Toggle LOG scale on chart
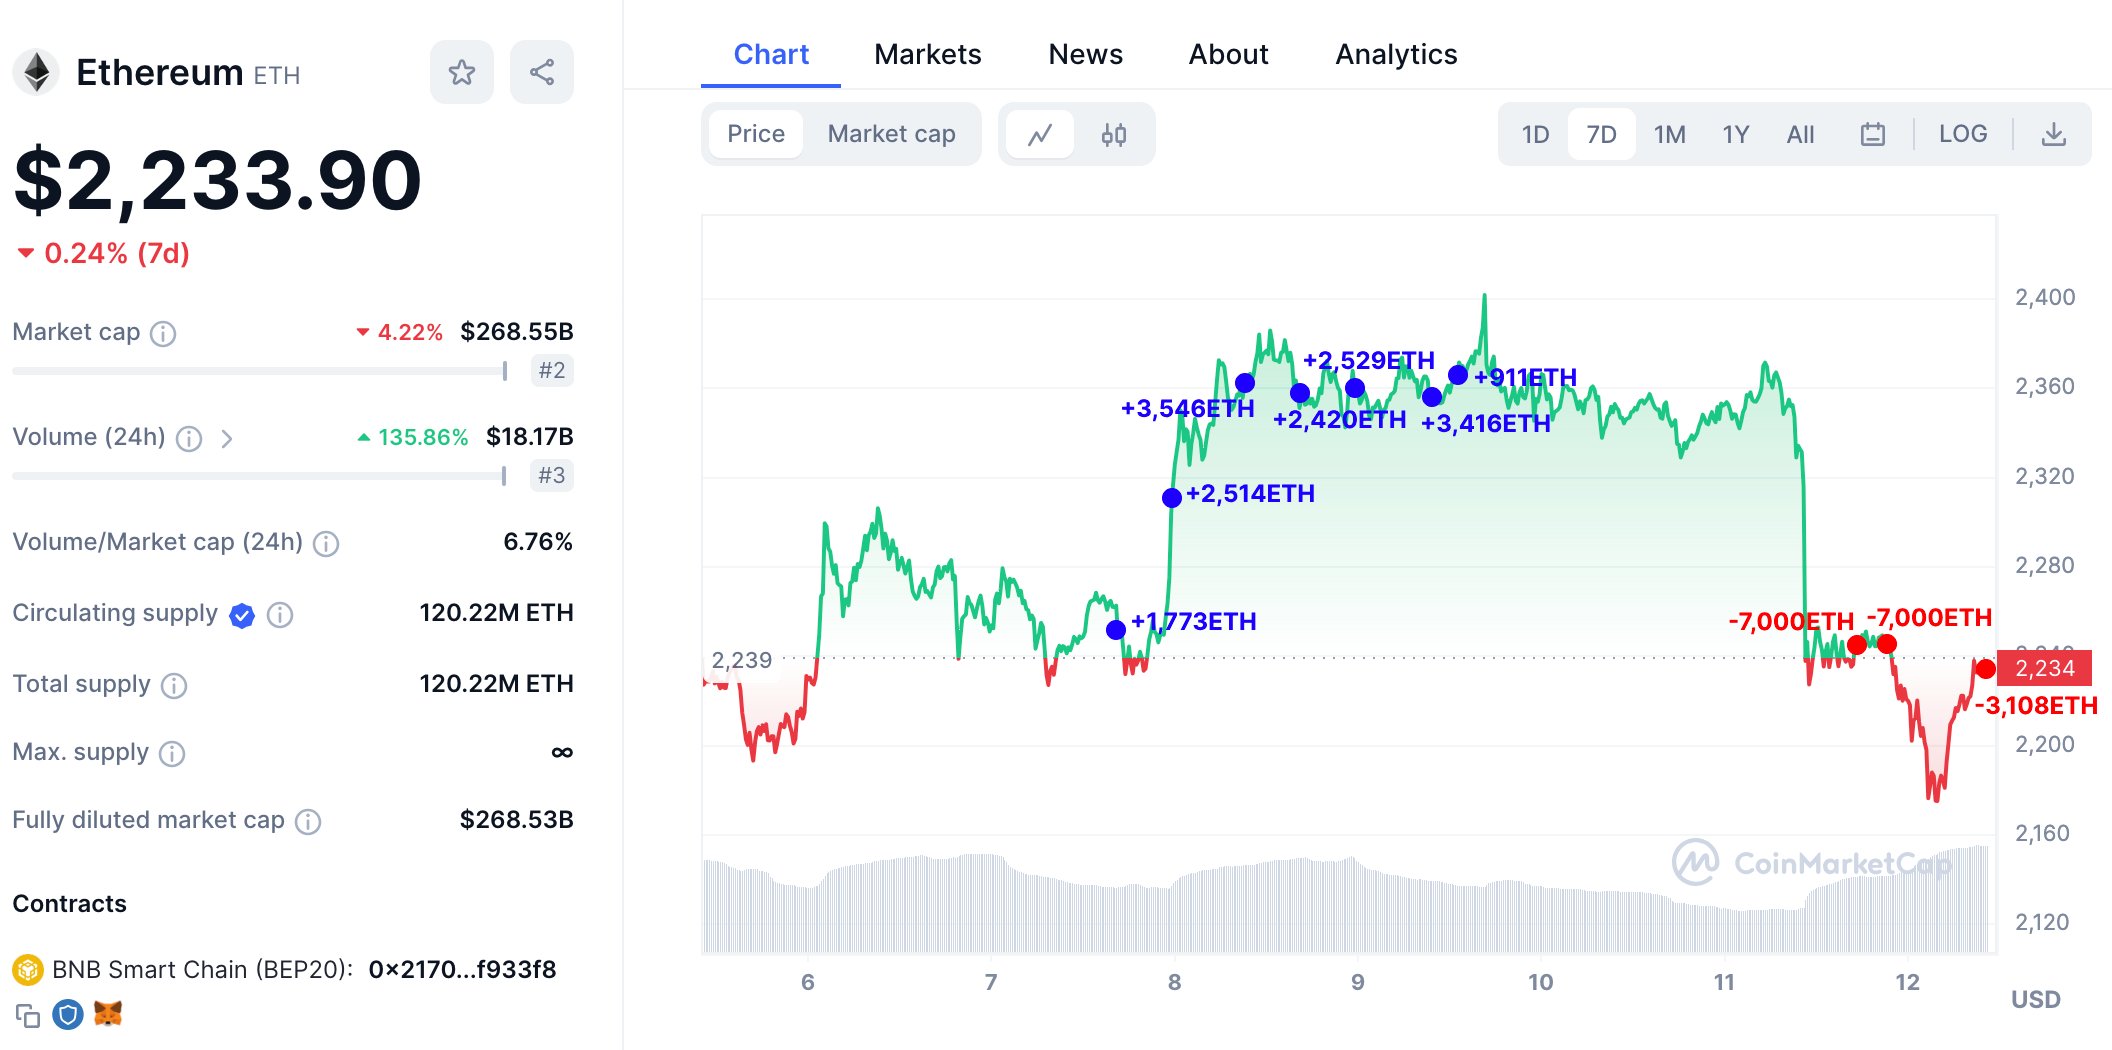 pos(1962,134)
